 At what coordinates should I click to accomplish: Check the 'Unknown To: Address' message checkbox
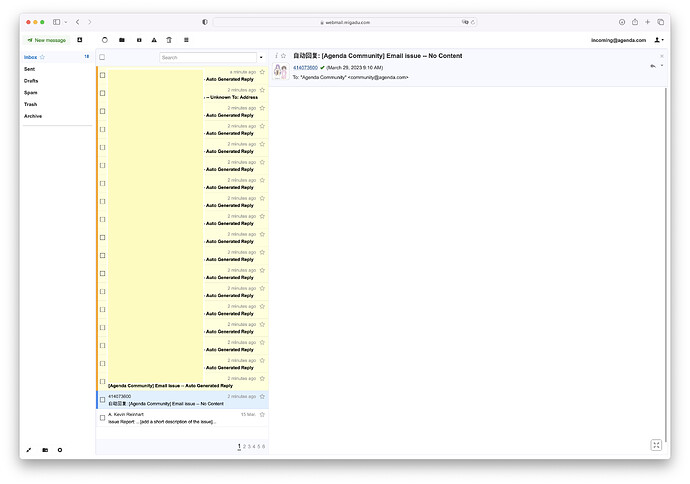(103, 93)
